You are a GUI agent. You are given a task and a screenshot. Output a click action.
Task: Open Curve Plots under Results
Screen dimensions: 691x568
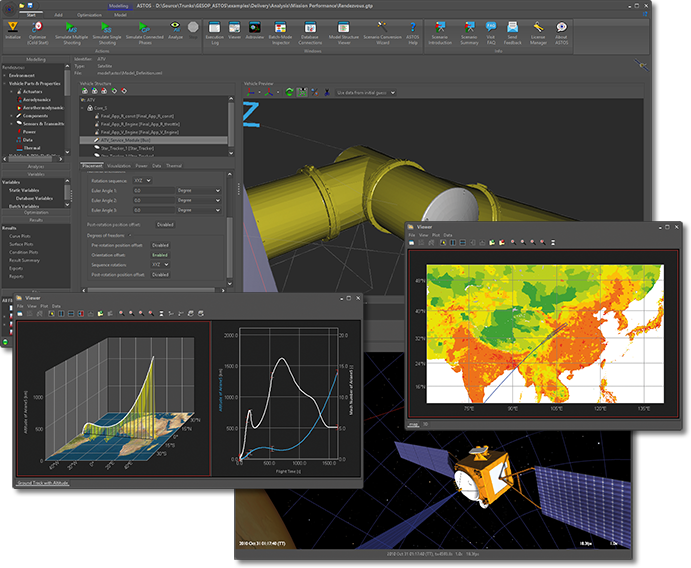20,236
